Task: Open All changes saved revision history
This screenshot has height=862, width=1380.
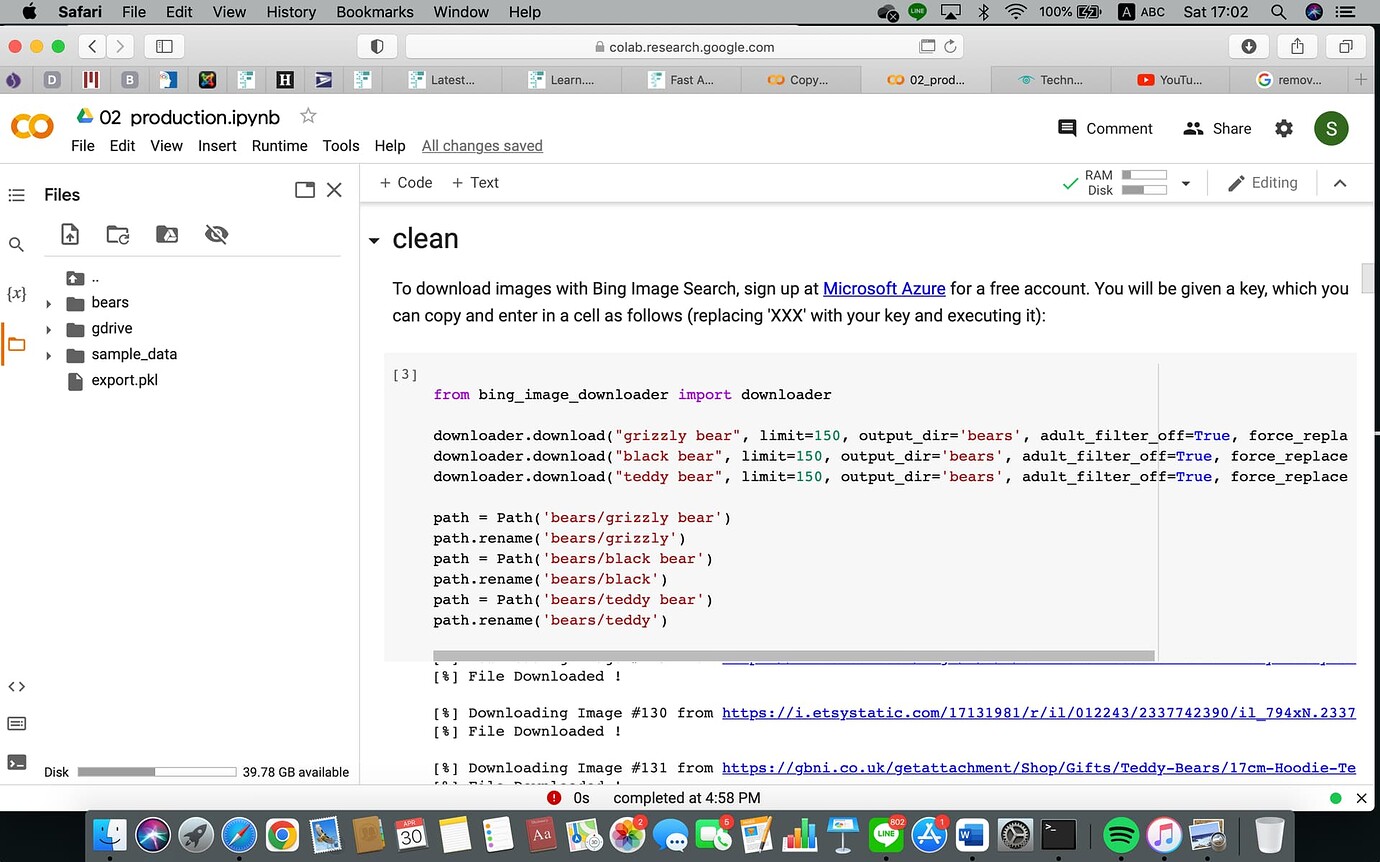Action: click(x=482, y=145)
